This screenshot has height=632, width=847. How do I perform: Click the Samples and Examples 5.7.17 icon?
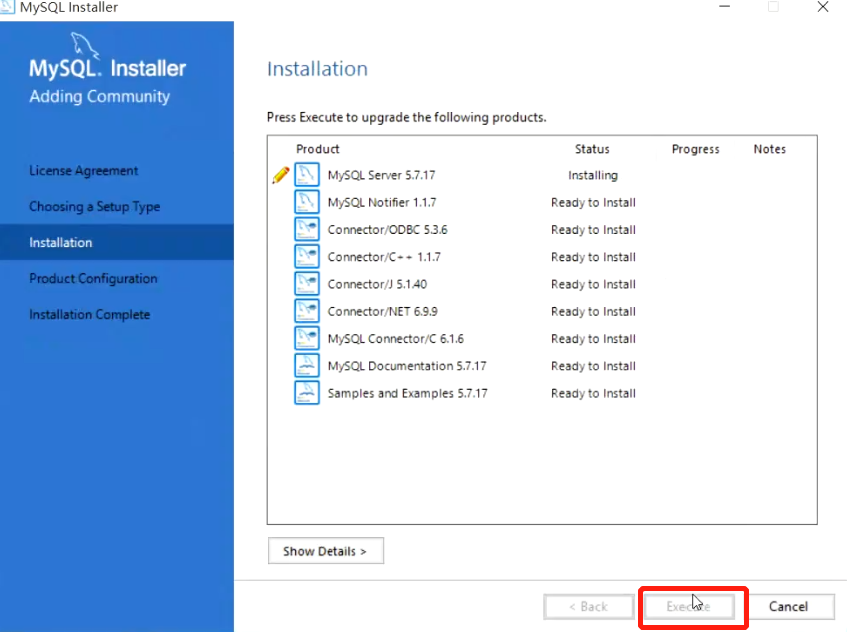307,393
